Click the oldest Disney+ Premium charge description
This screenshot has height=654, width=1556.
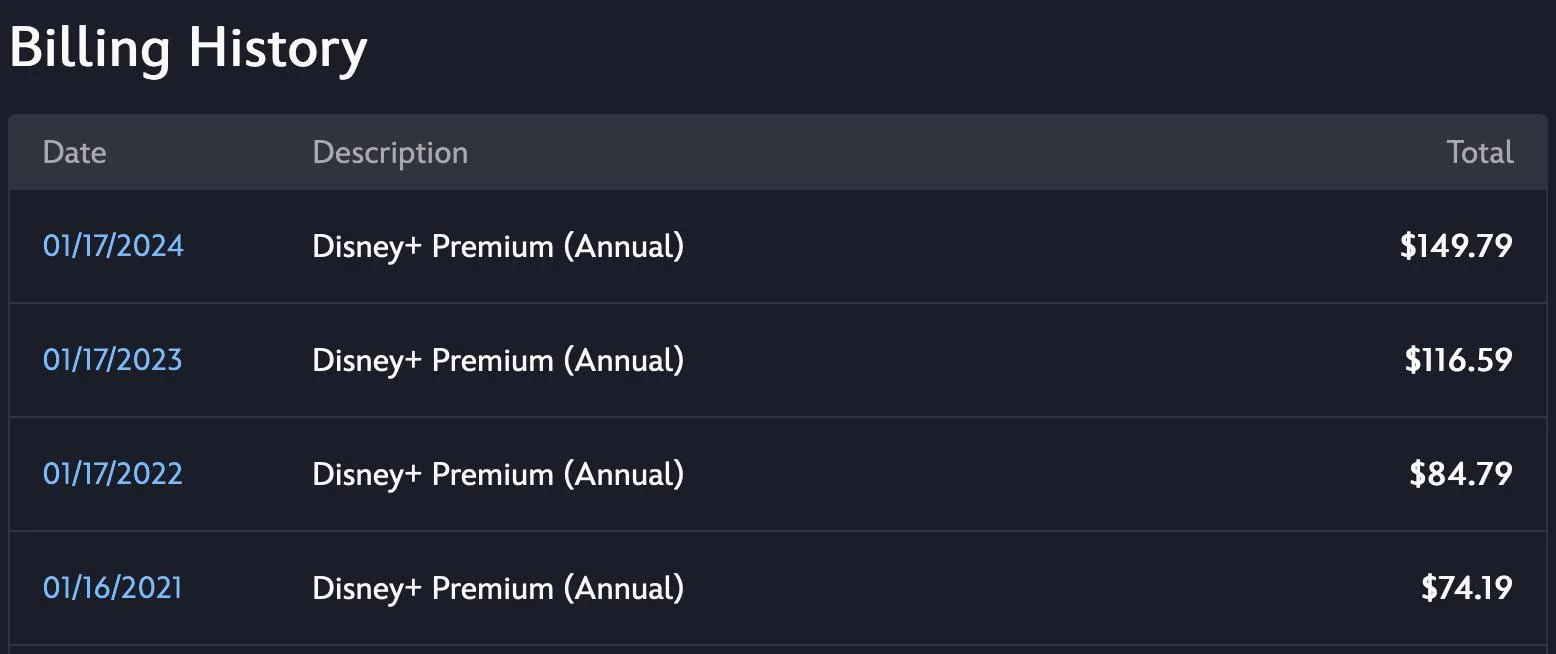tap(497, 588)
